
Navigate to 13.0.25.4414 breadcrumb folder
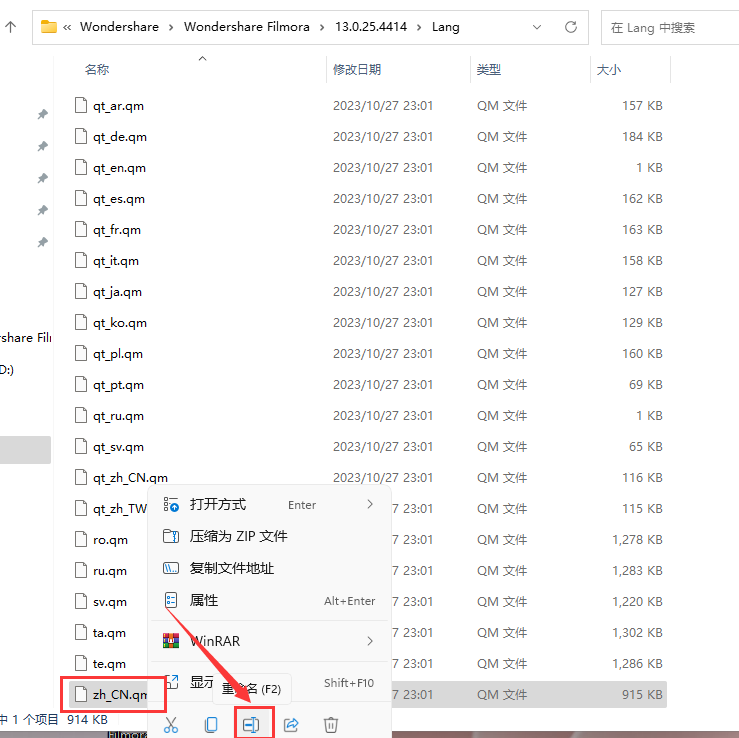(371, 27)
